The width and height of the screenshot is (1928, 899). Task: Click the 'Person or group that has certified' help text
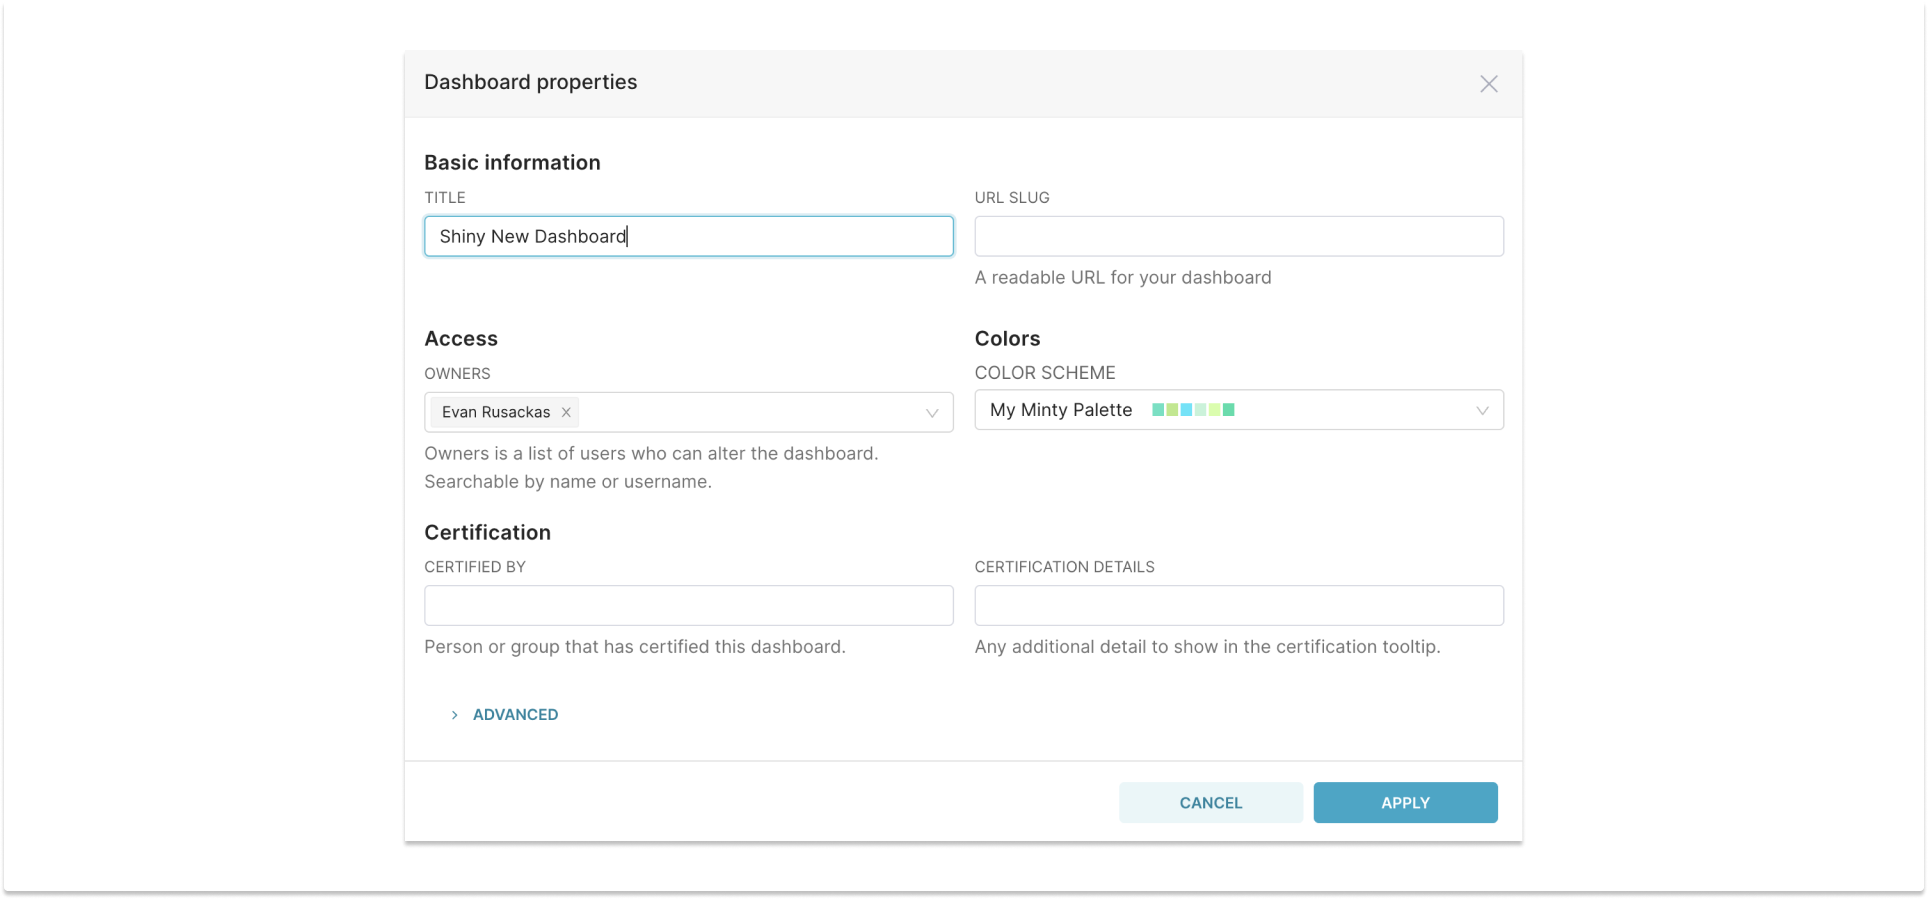point(635,647)
